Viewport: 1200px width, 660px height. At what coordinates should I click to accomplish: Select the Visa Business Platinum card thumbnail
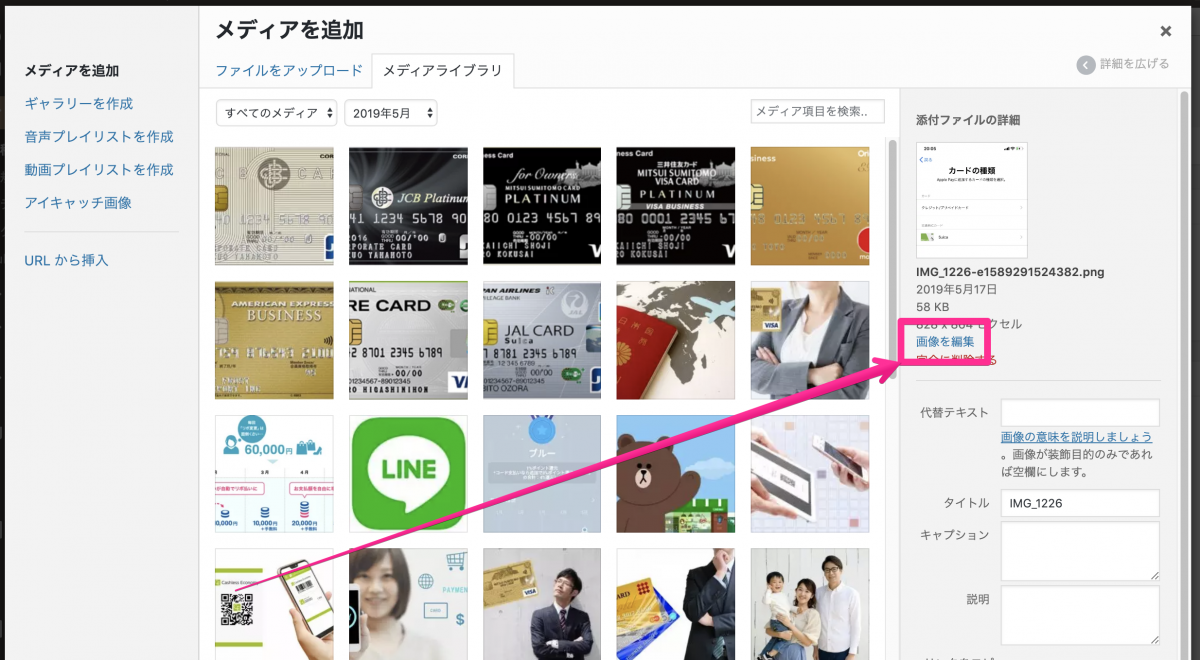point(676,206)
